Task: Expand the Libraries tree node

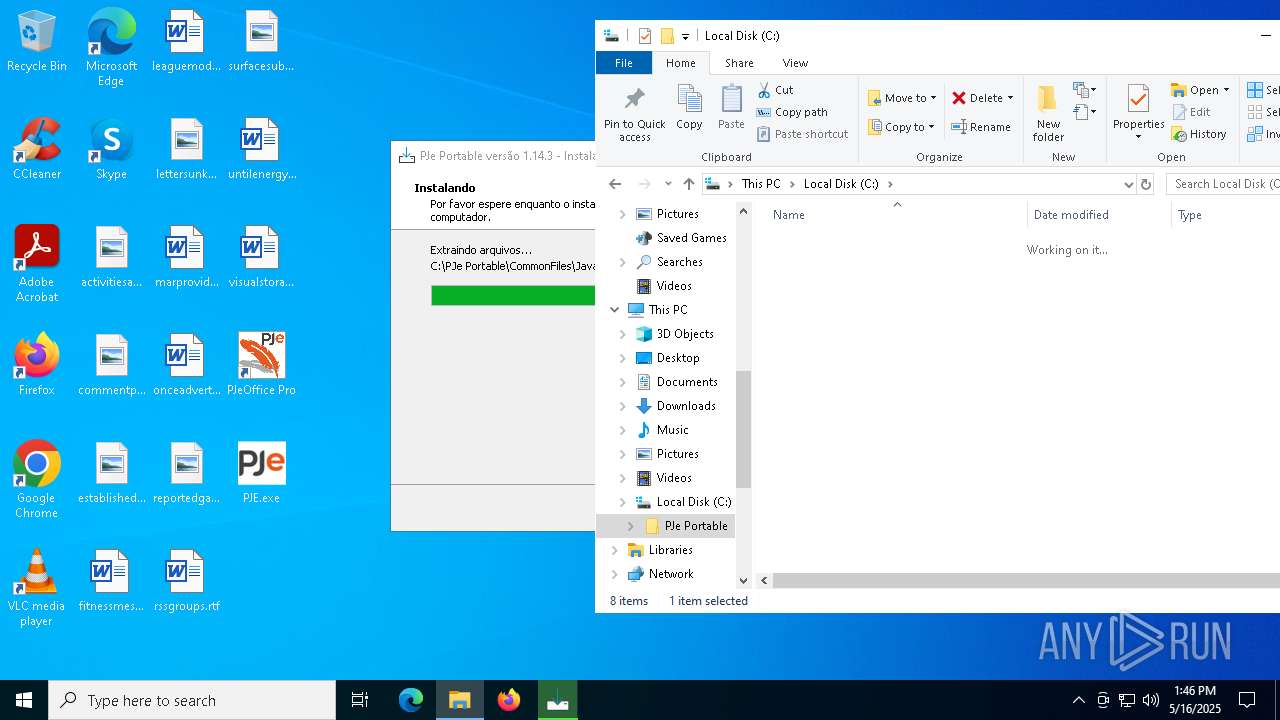Action: point(615,550)
